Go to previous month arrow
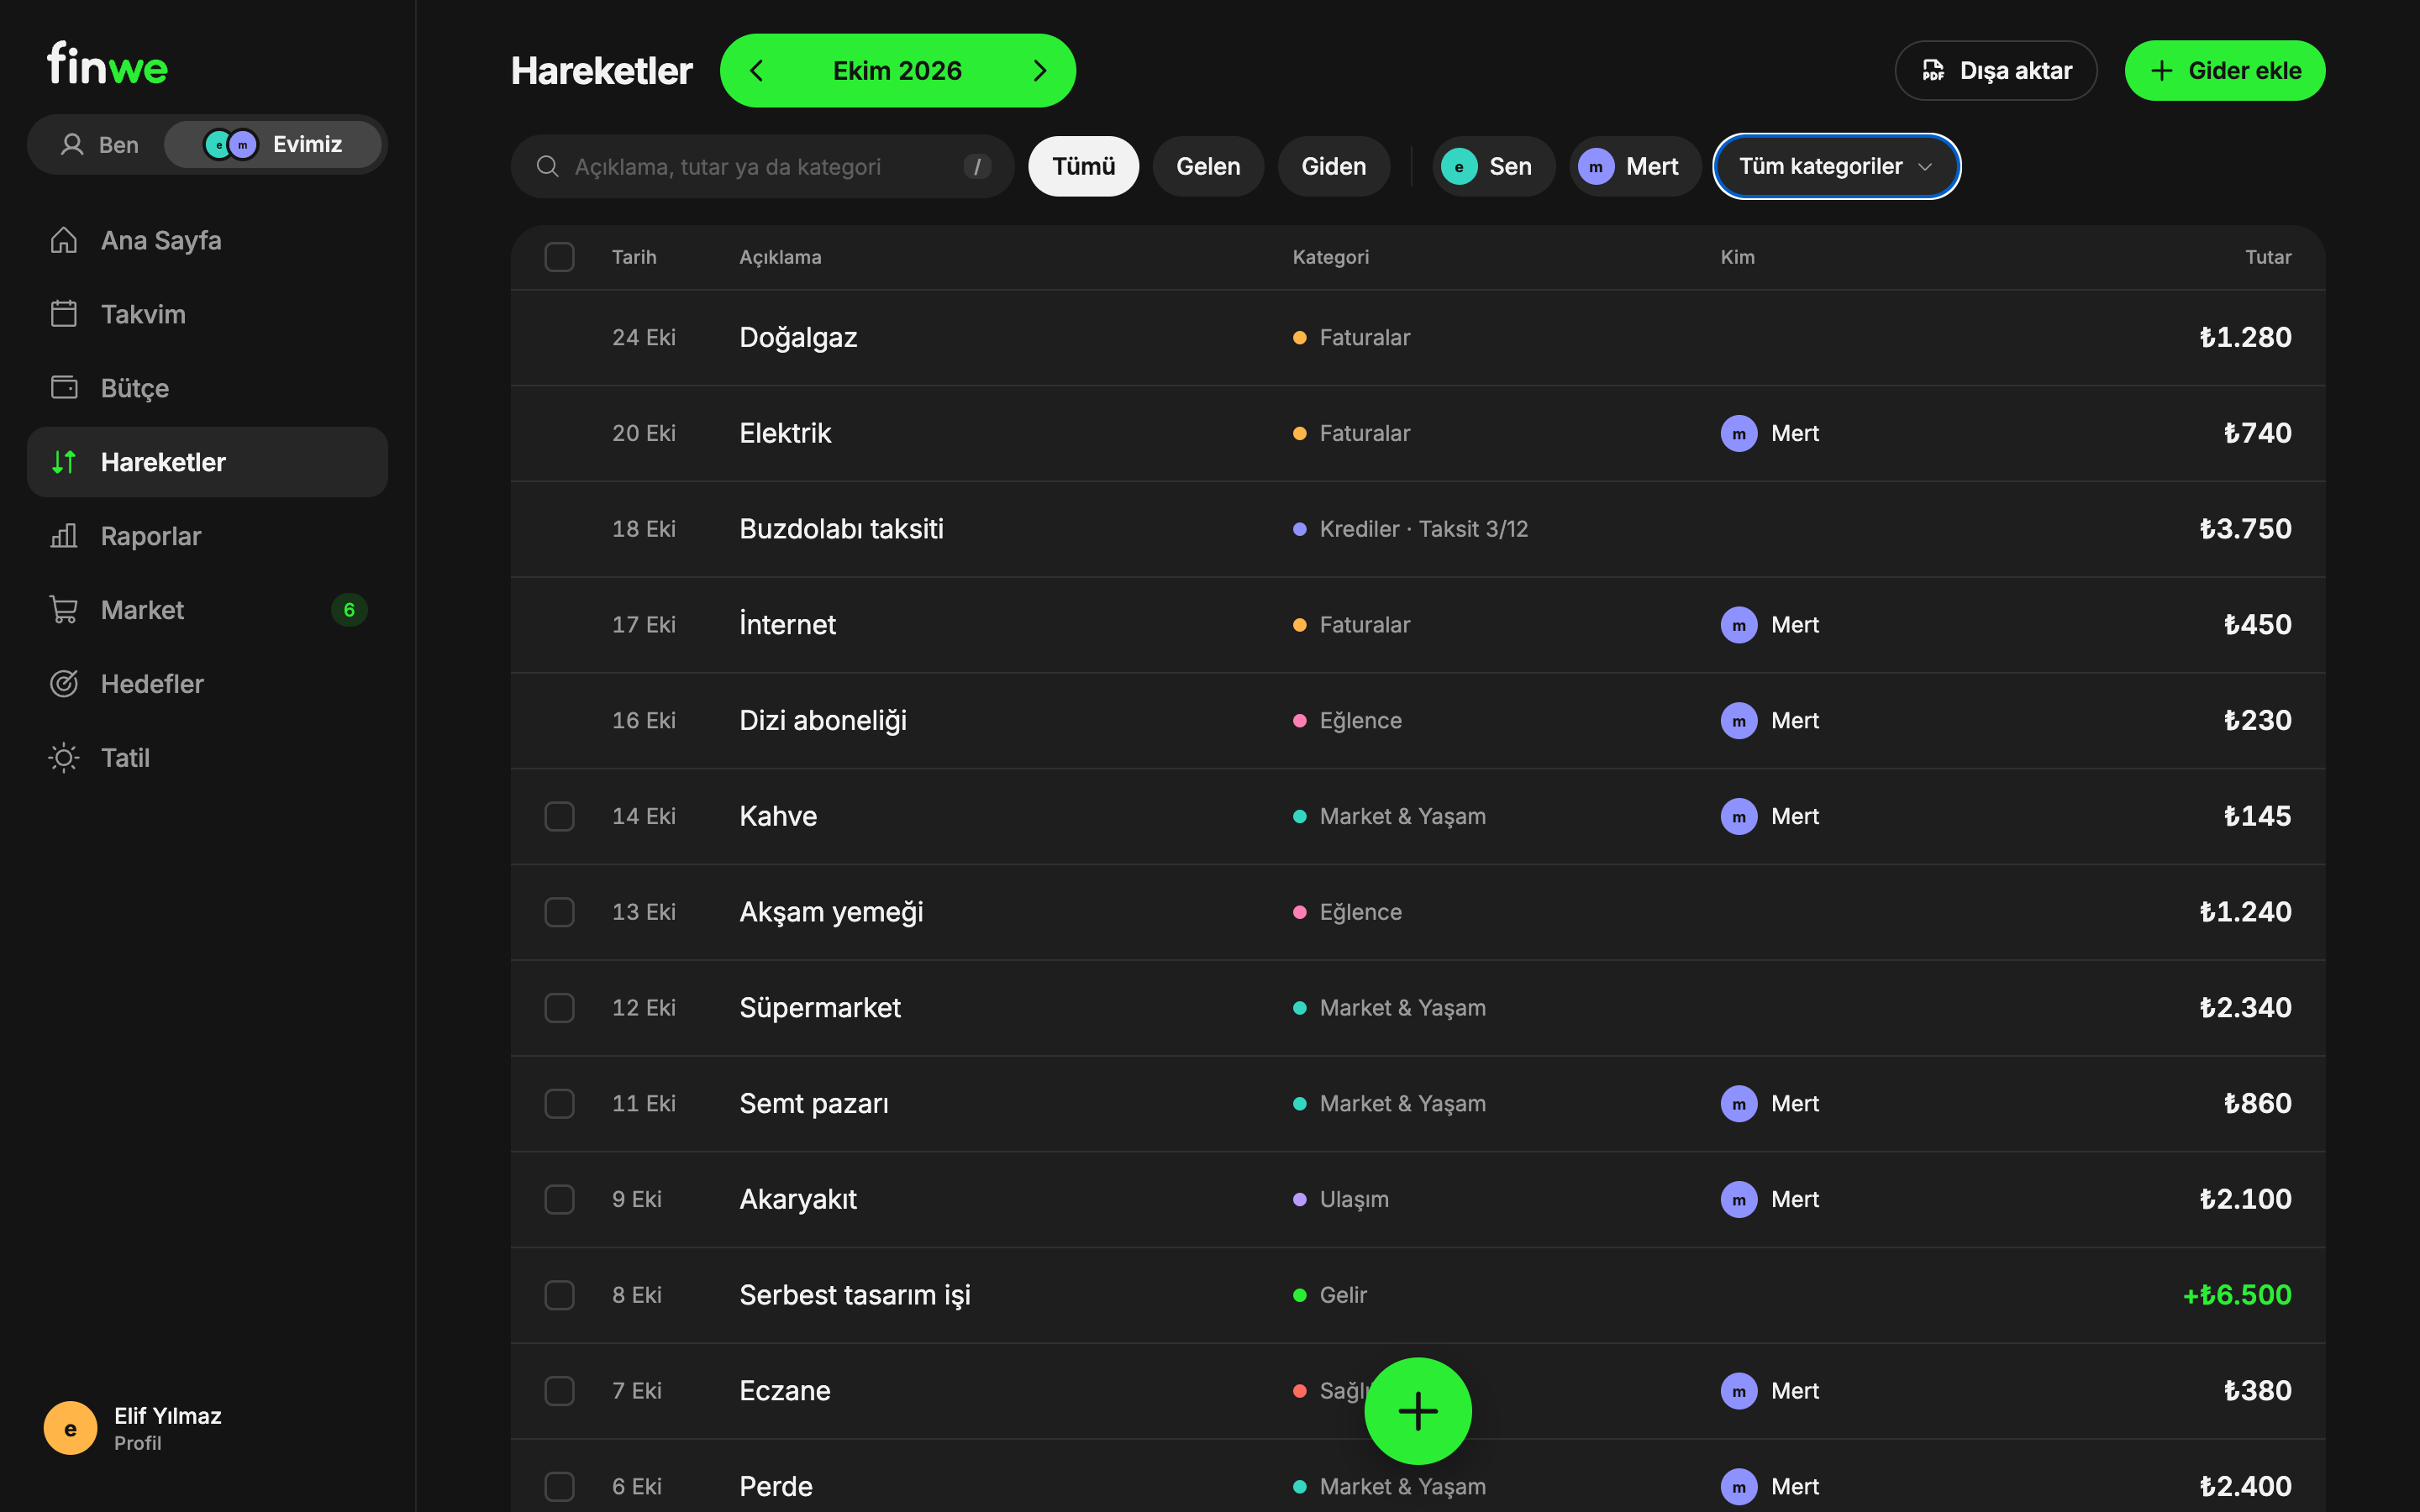The height and width of the screenshot is (1512, 2420). (757, 71)
